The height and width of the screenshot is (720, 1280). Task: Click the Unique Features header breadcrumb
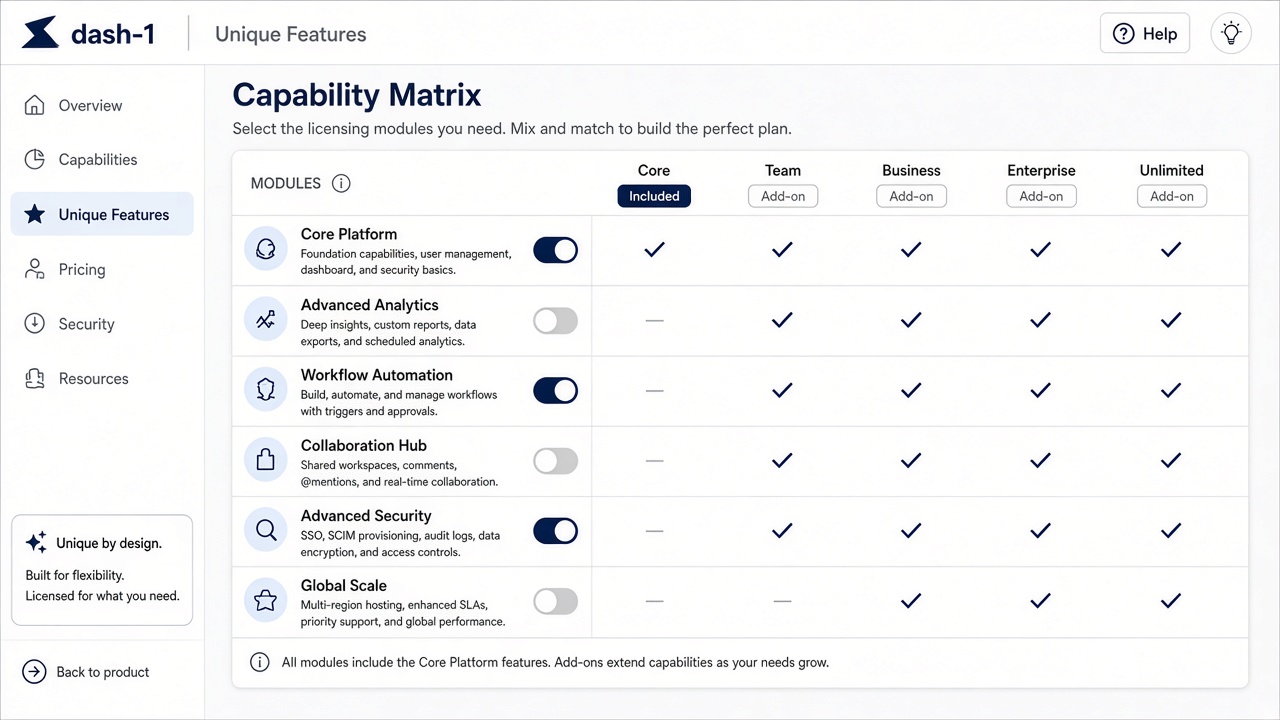291,34
